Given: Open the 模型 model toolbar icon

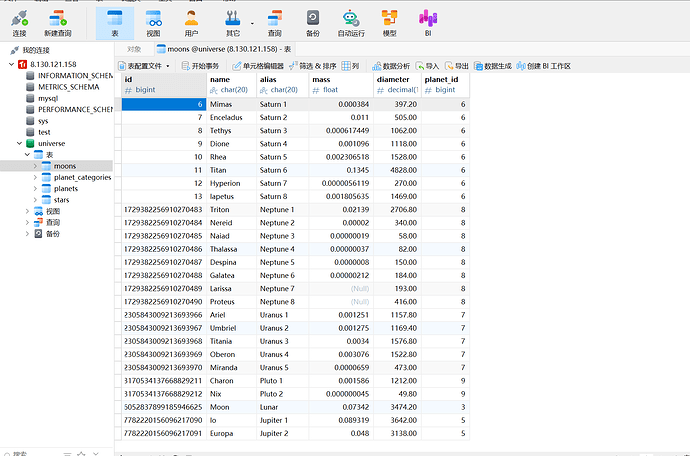Looking at the screenshot, I should [x=389, y=23].
